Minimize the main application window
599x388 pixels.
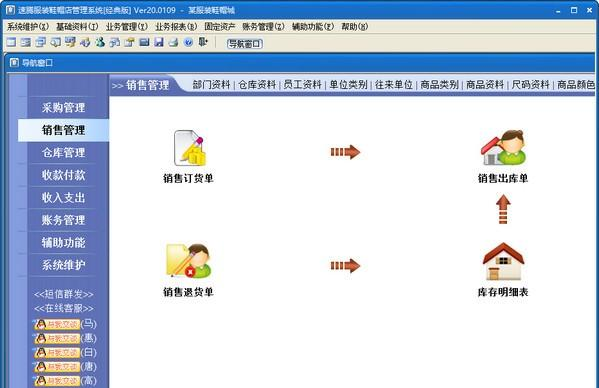pos(558,11)
